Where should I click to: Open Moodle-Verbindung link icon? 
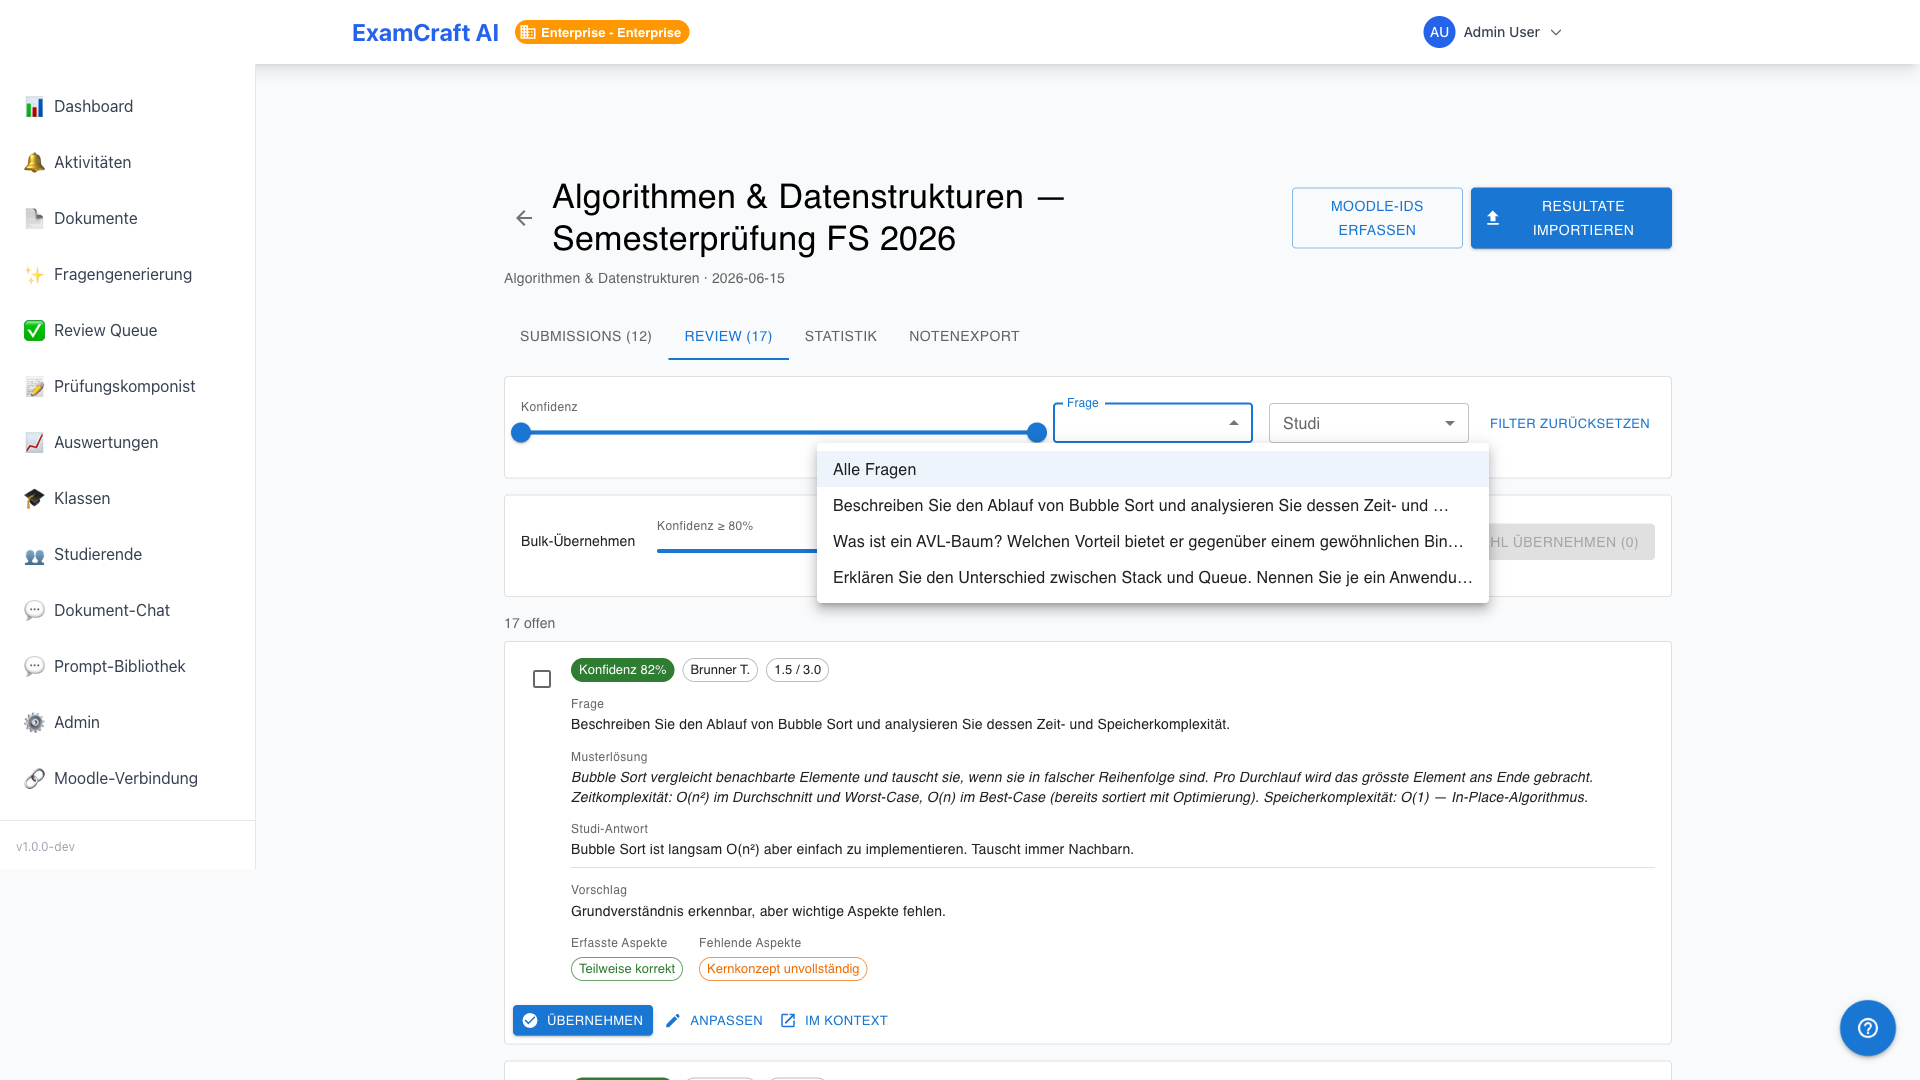(x=34, y=778)
